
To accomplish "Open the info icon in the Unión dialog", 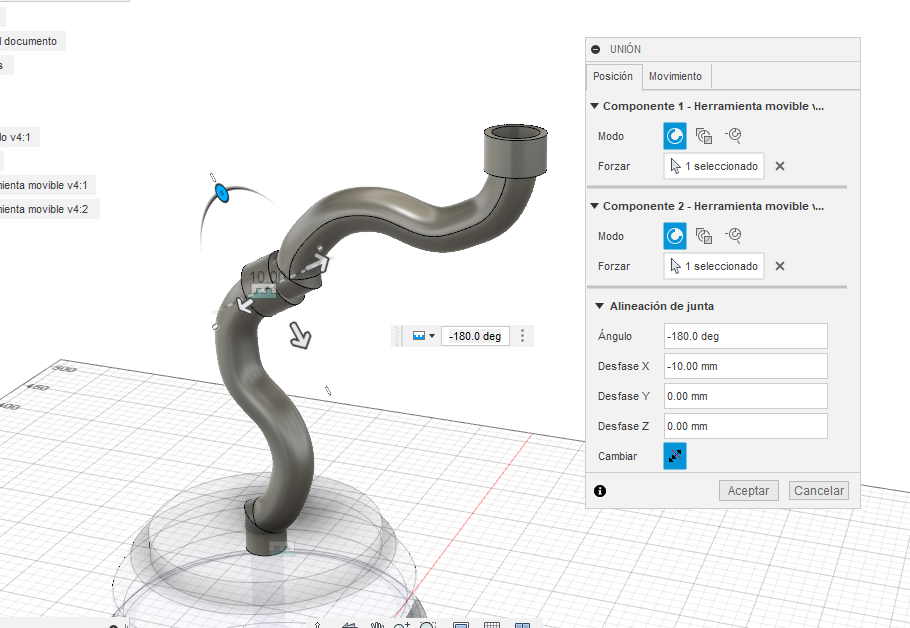I will [600, 491].
